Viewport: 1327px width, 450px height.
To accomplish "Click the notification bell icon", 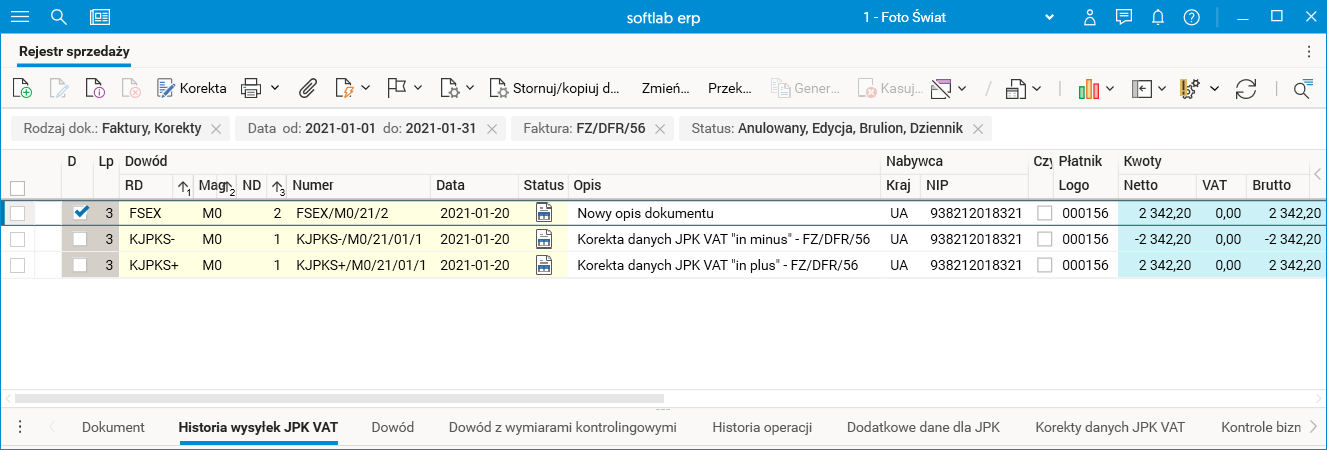I will pyautogui.click(x=1158, y=17).
